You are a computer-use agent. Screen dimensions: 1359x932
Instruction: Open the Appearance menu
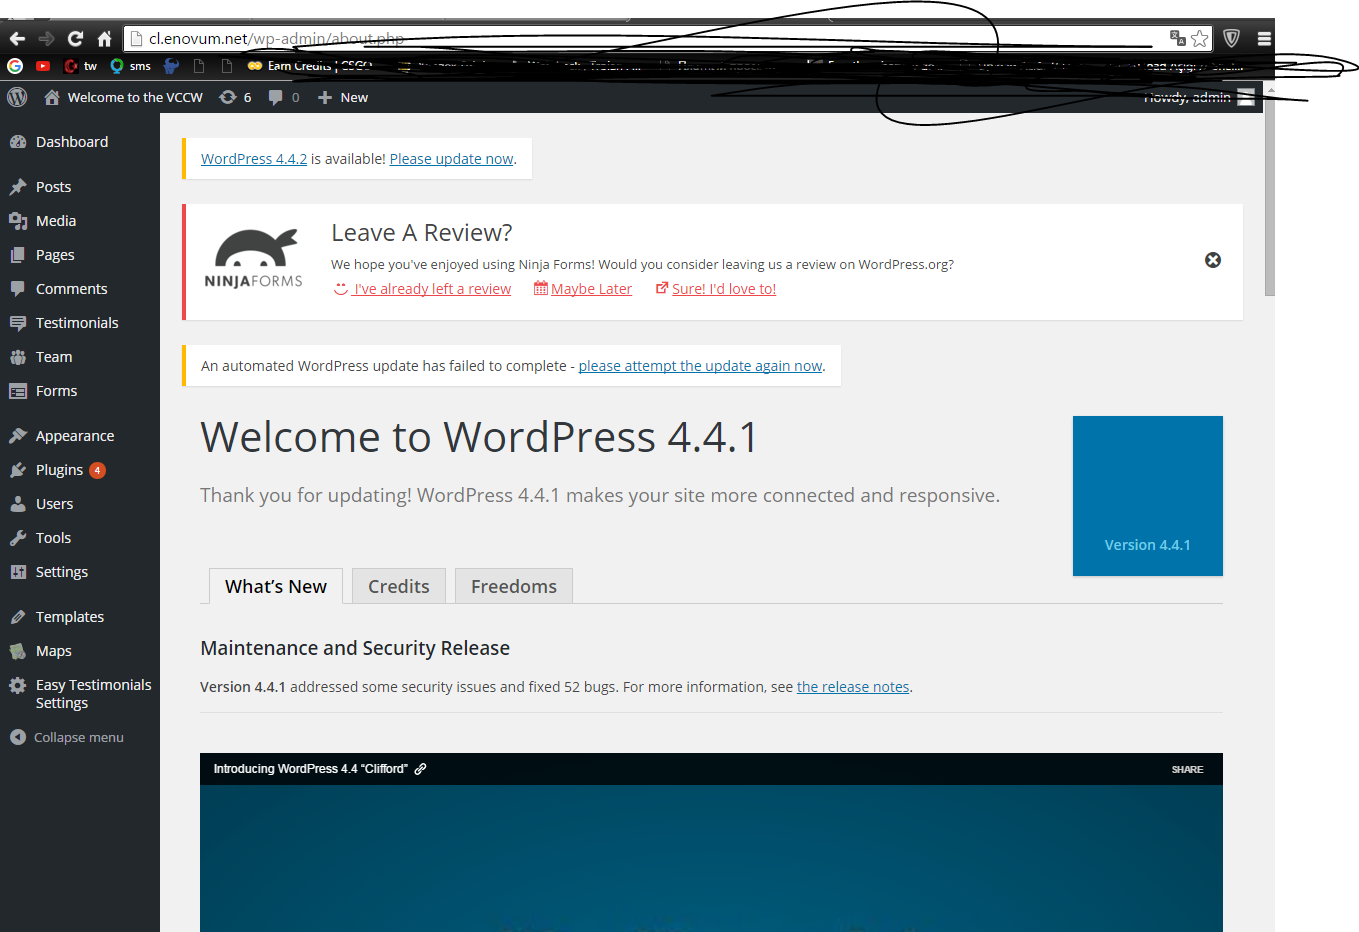pyautogui.click(x=80, y=436)
